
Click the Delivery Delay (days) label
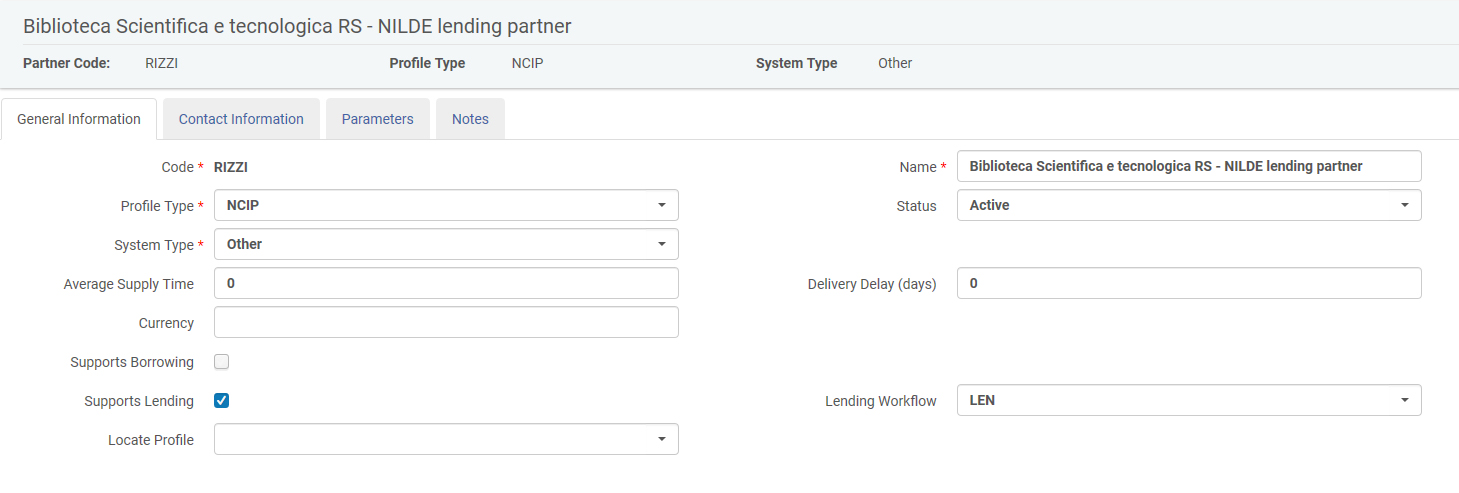(872, 284)
